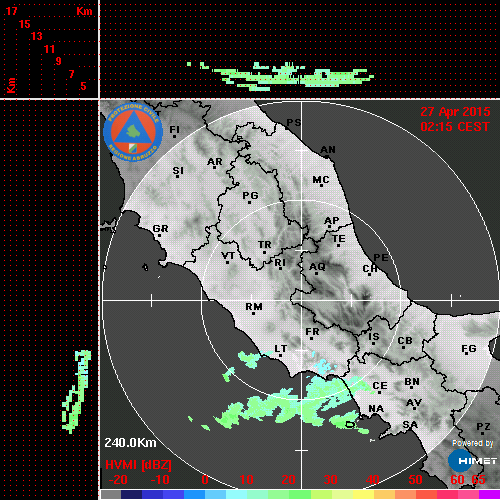This screenshot has width=500, height=500.
Task: Select the 30 dBZ color scale value
Action: 330,480
